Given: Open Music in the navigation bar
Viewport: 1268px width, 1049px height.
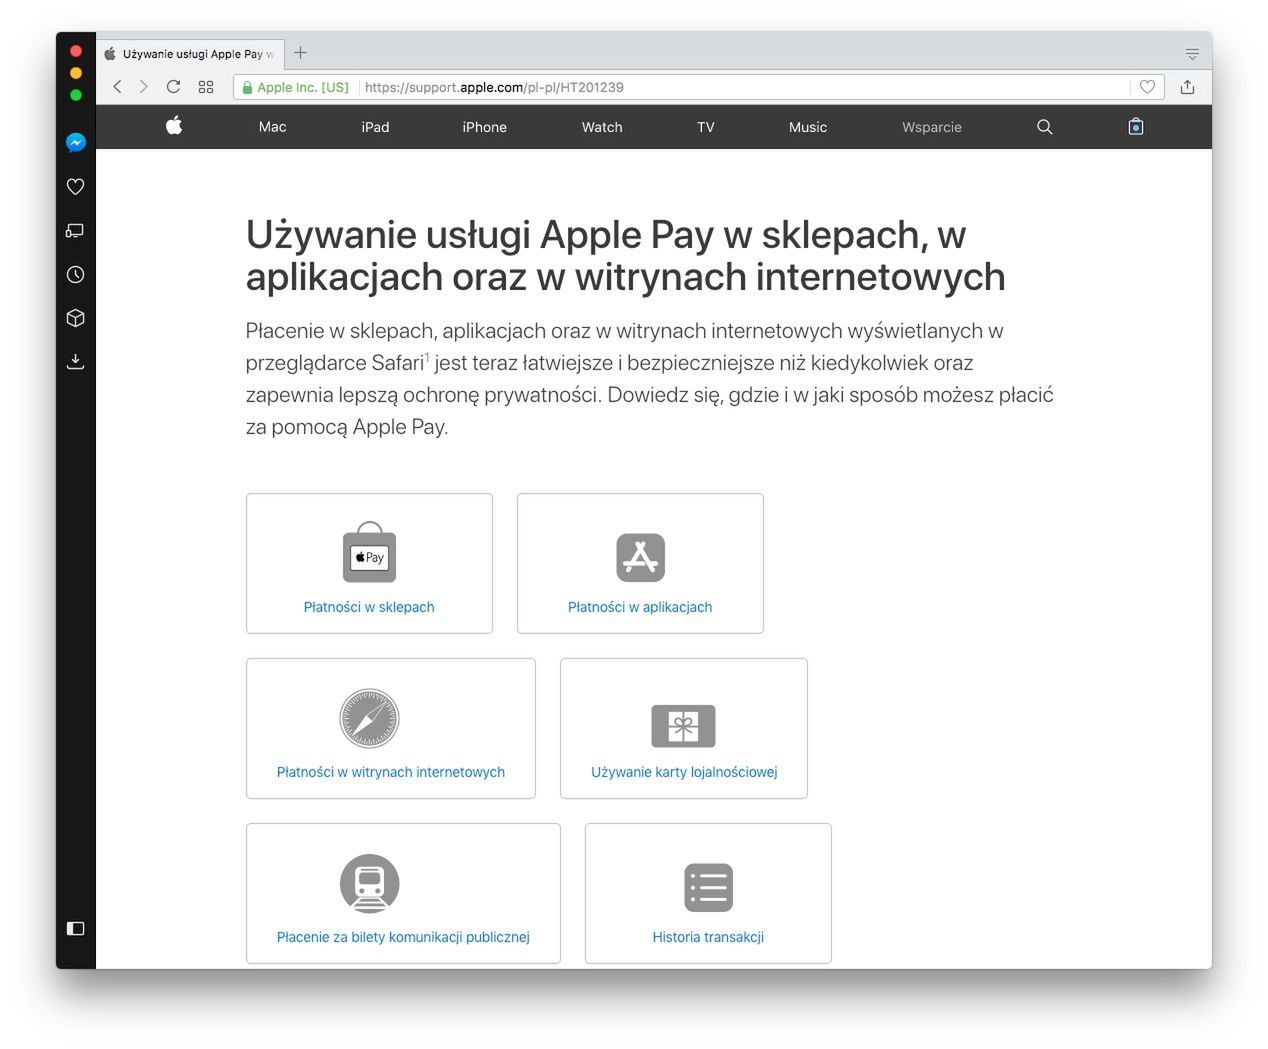Looking at the screenshot, I should (808, 127).
